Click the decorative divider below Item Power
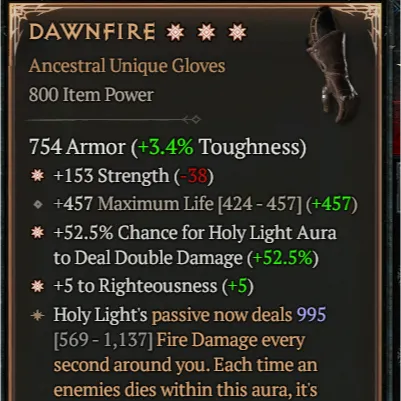401x401 pixels. (x=113, y=119)
